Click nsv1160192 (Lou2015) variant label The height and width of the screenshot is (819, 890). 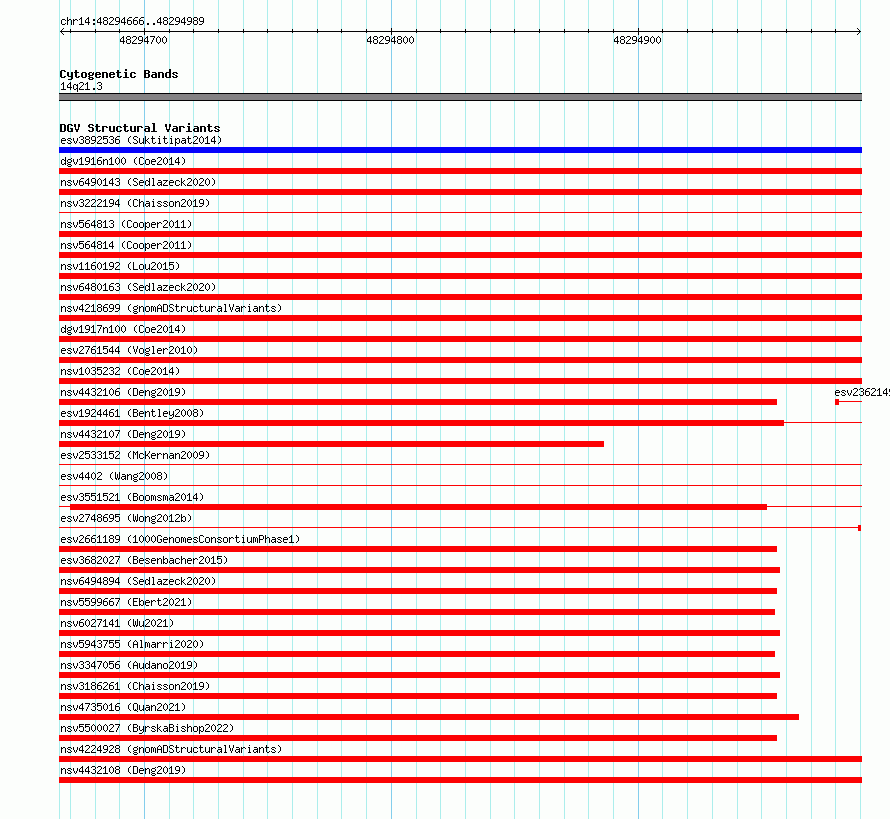click(x=120, y=266)
